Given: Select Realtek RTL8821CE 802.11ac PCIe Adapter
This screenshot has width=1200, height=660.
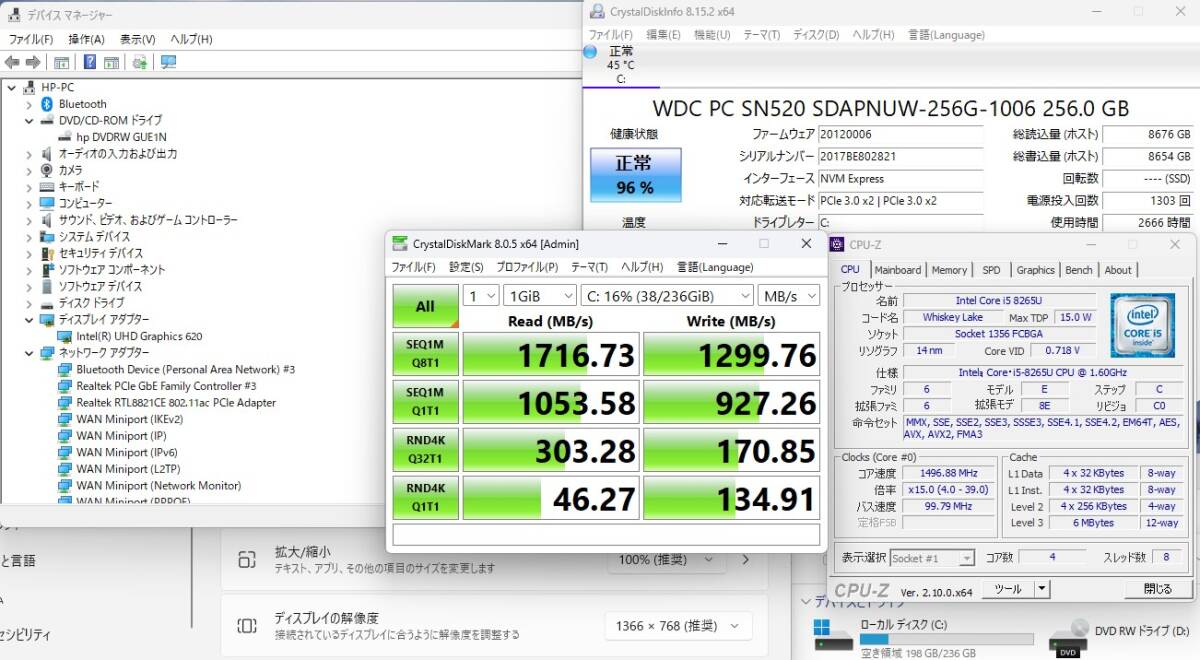Looking at the screenshot, I should 176,403.
